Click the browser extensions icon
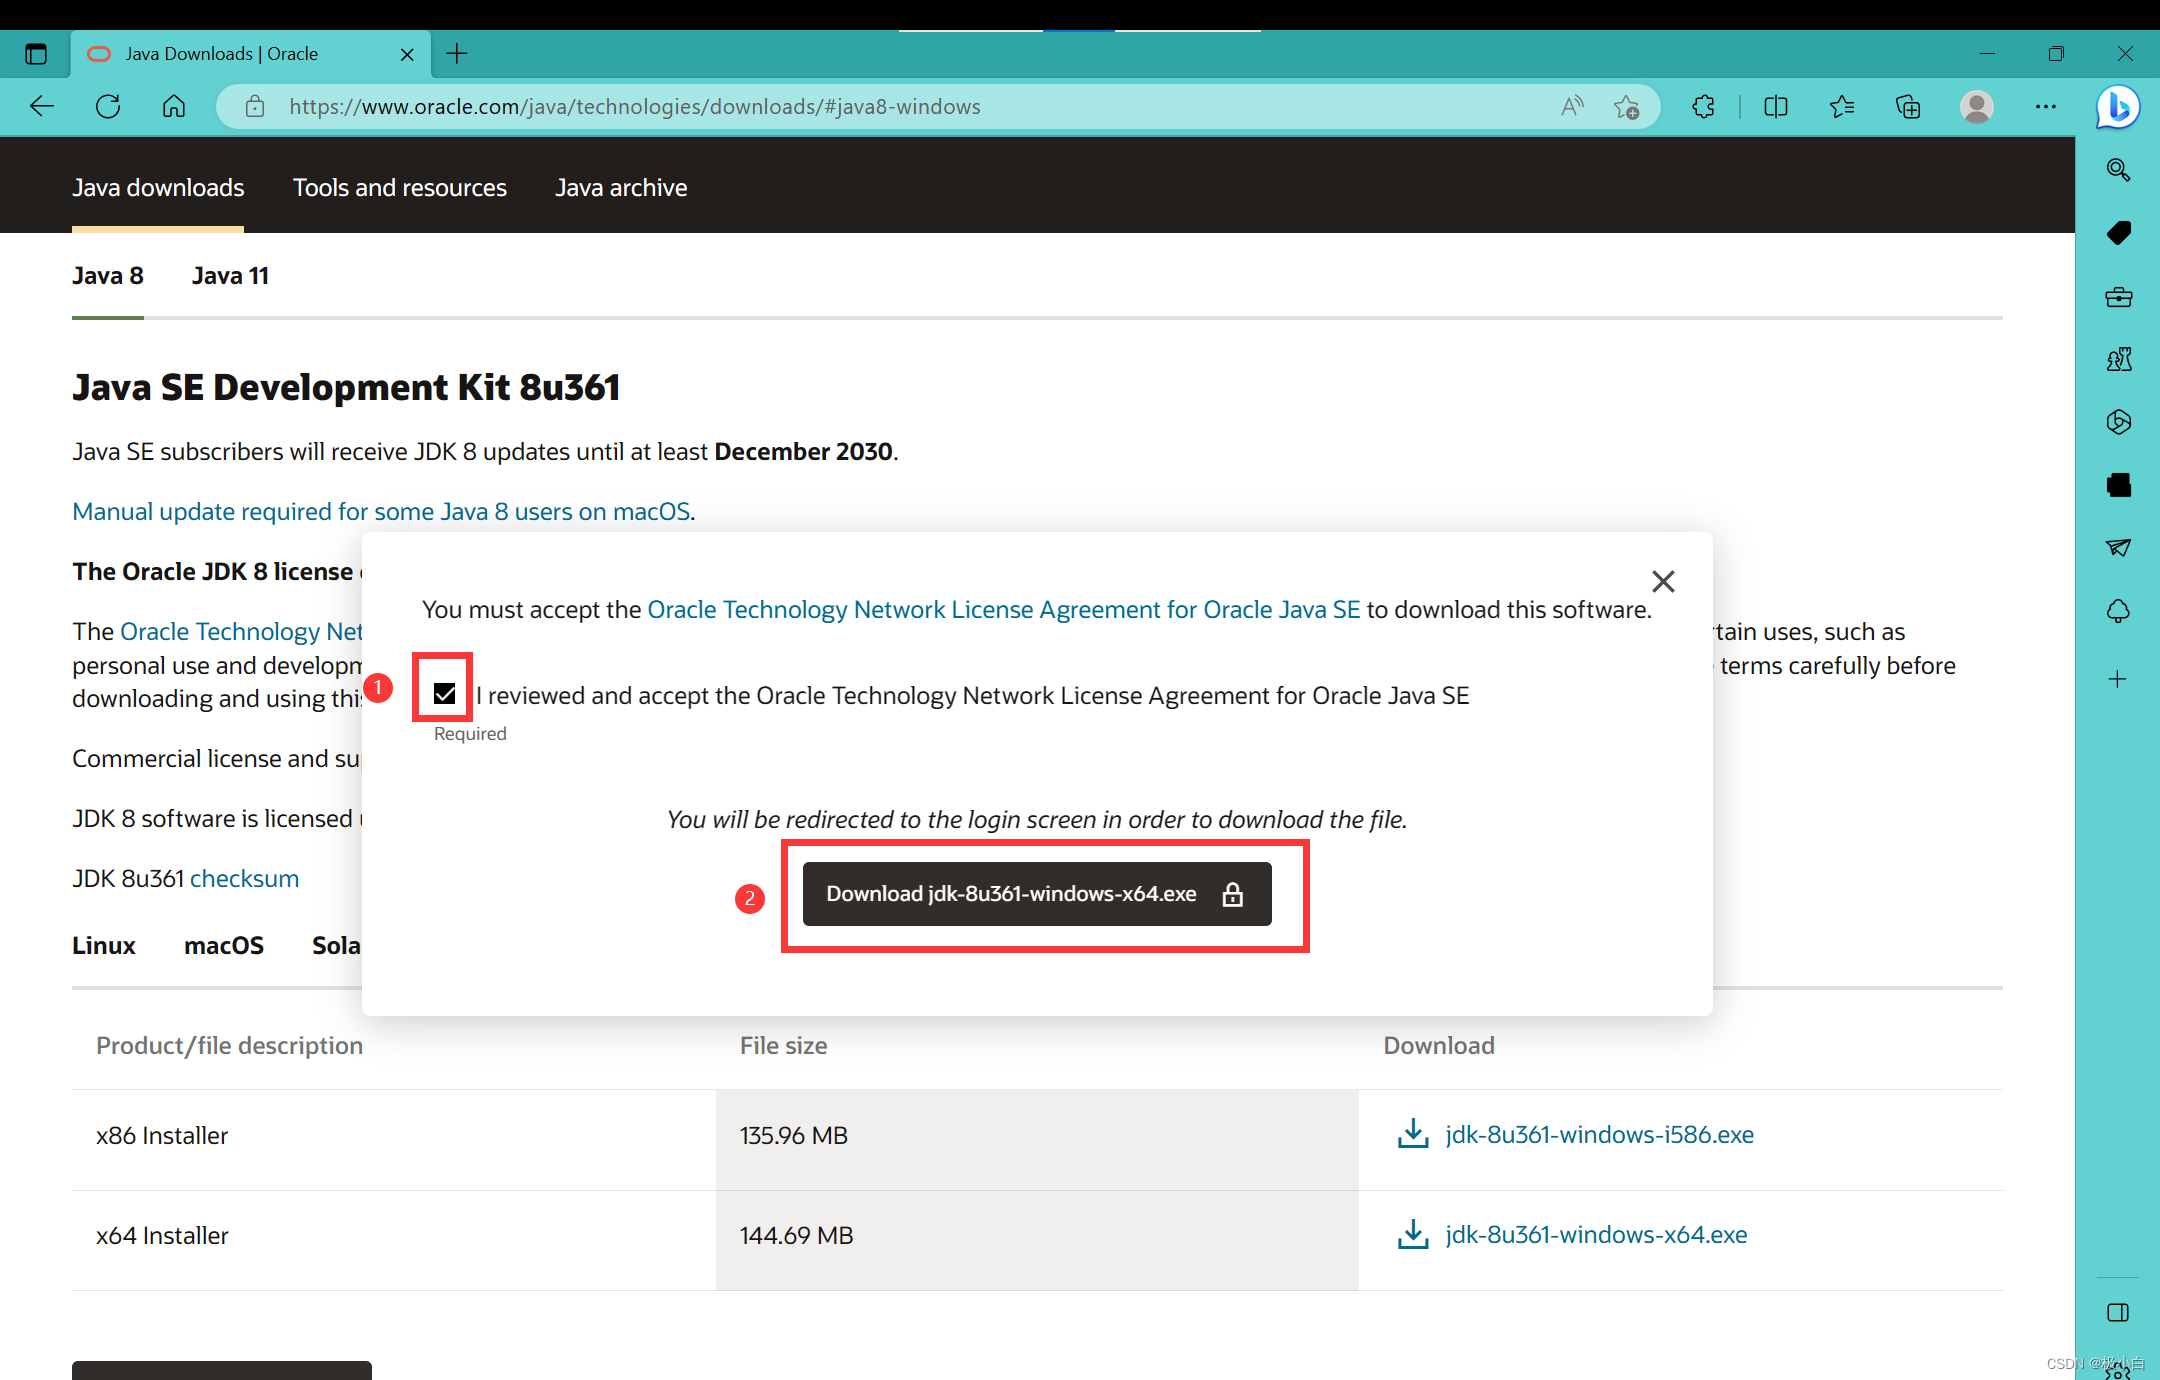Viewport: 2160px width, 1380px height. tap(1700, 105)
